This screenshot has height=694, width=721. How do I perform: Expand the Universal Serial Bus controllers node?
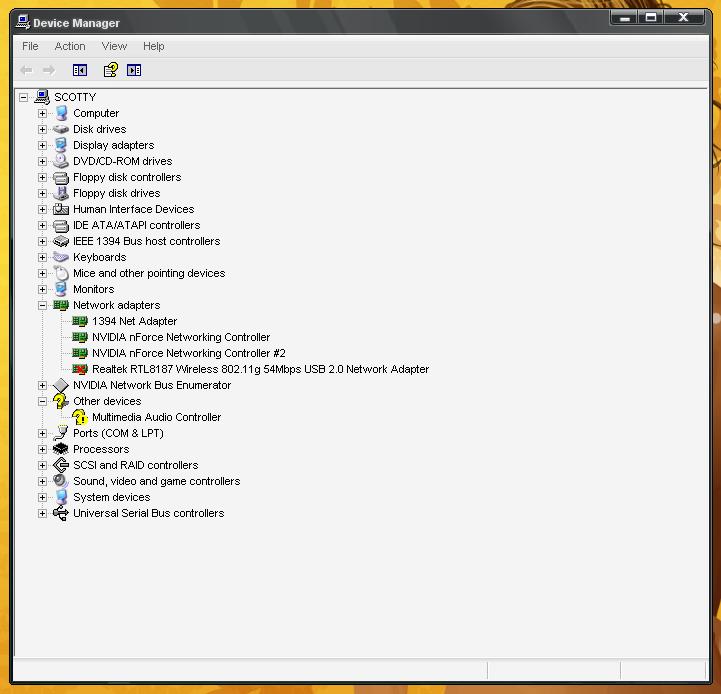[42, 513]
